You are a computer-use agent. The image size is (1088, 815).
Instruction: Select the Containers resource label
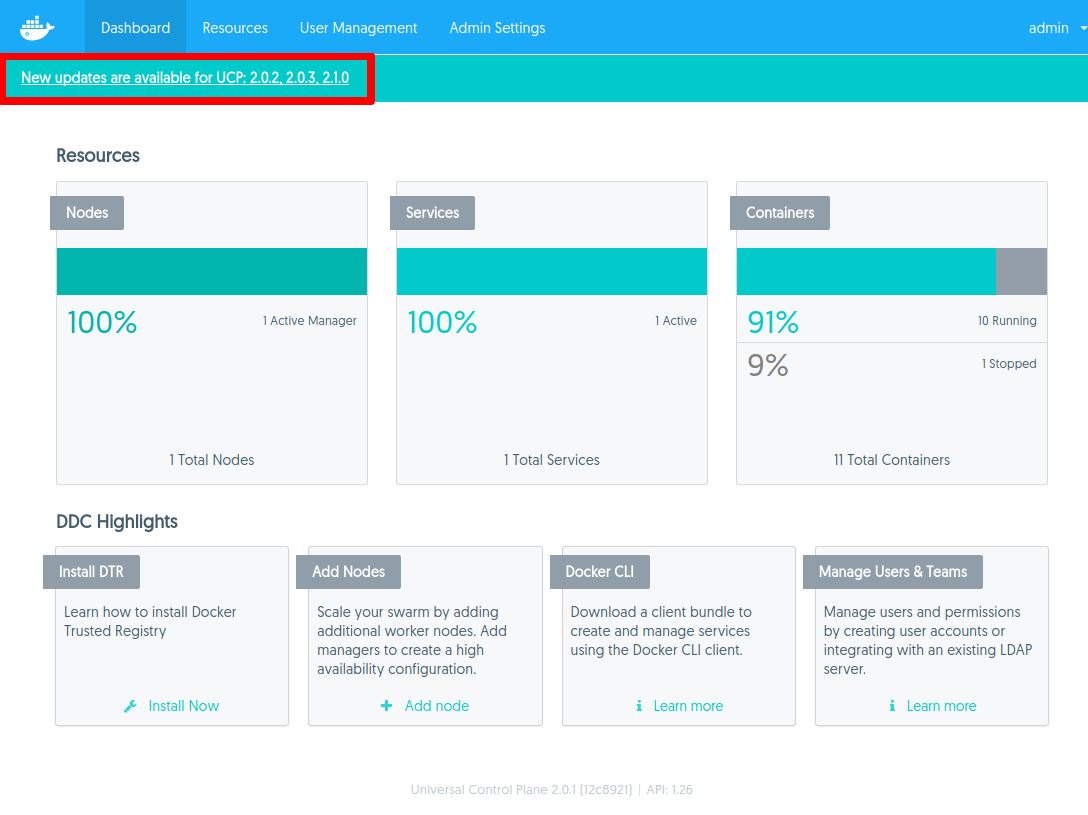[780, 213]
